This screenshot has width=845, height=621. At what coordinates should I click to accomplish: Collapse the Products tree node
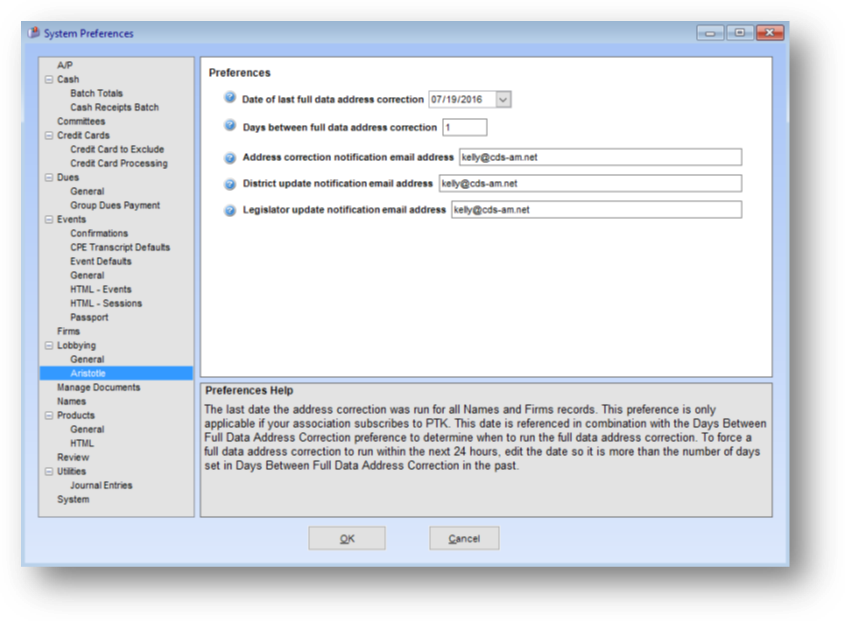pyautogui.click(x=49, y=416)
